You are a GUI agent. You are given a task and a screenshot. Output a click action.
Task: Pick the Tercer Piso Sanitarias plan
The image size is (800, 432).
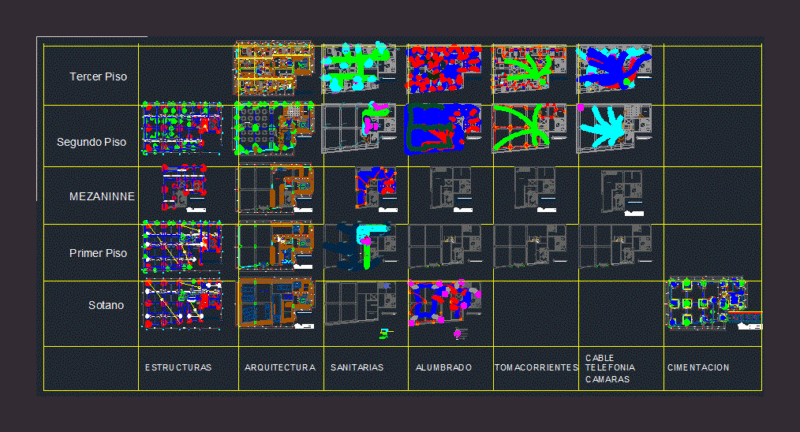(x=359, y=68)
